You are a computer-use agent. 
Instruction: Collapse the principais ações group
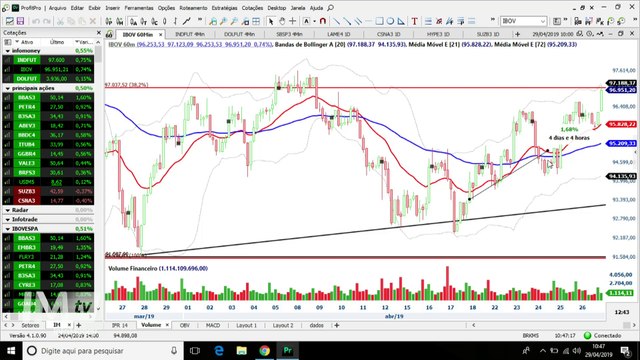click(8, 88)
